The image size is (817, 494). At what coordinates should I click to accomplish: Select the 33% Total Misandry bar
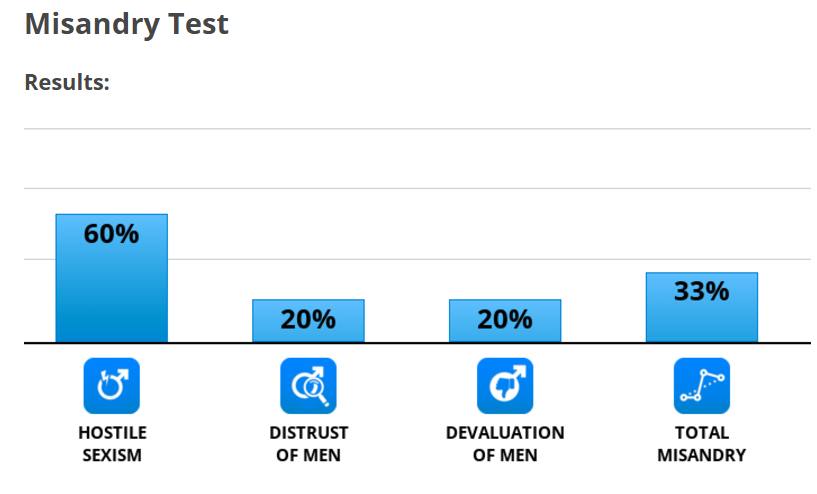tap(702, 307)
